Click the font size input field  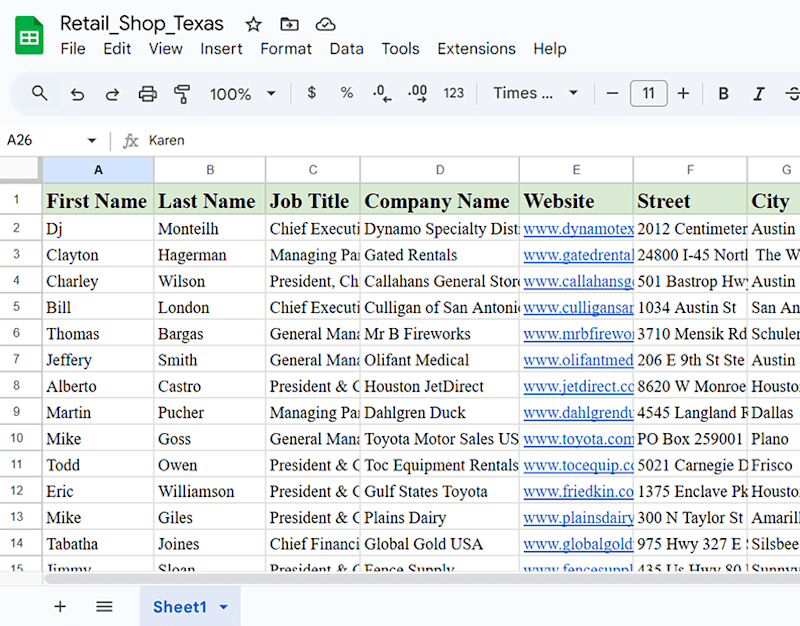648,93
